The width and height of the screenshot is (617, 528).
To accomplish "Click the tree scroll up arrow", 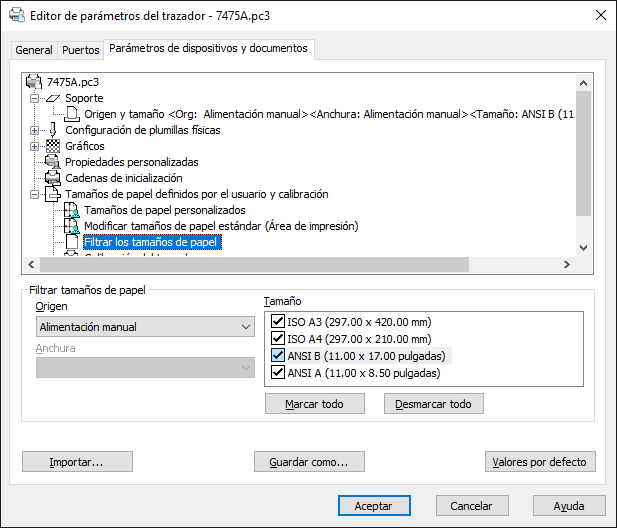I will tap(584, 83).
